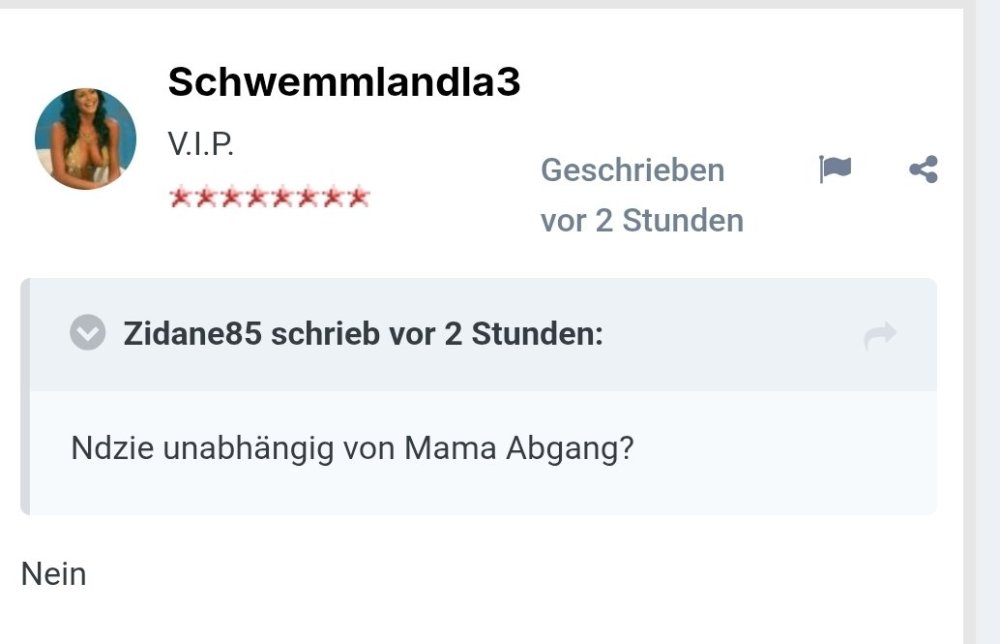Open share options for this post
Image resolution: width=1000 pixels, height=644 pixels.
pos(923,170)
